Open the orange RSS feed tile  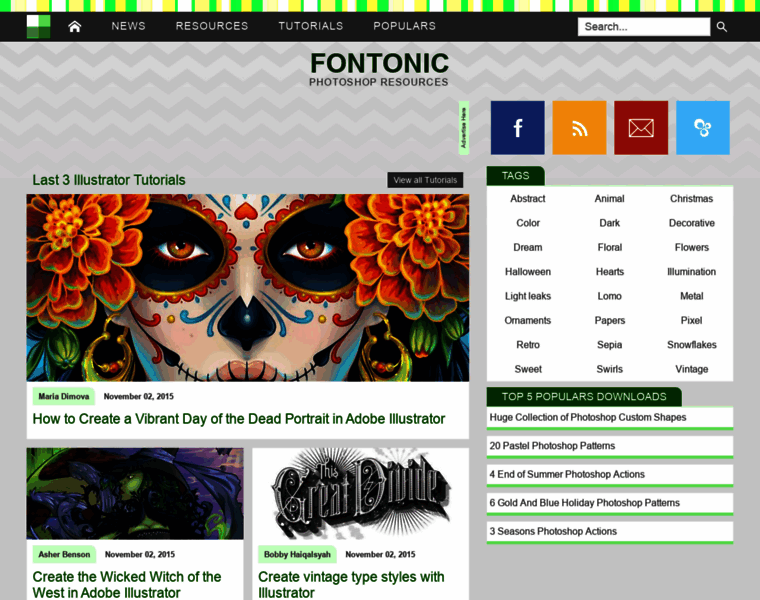pos(579,128)
